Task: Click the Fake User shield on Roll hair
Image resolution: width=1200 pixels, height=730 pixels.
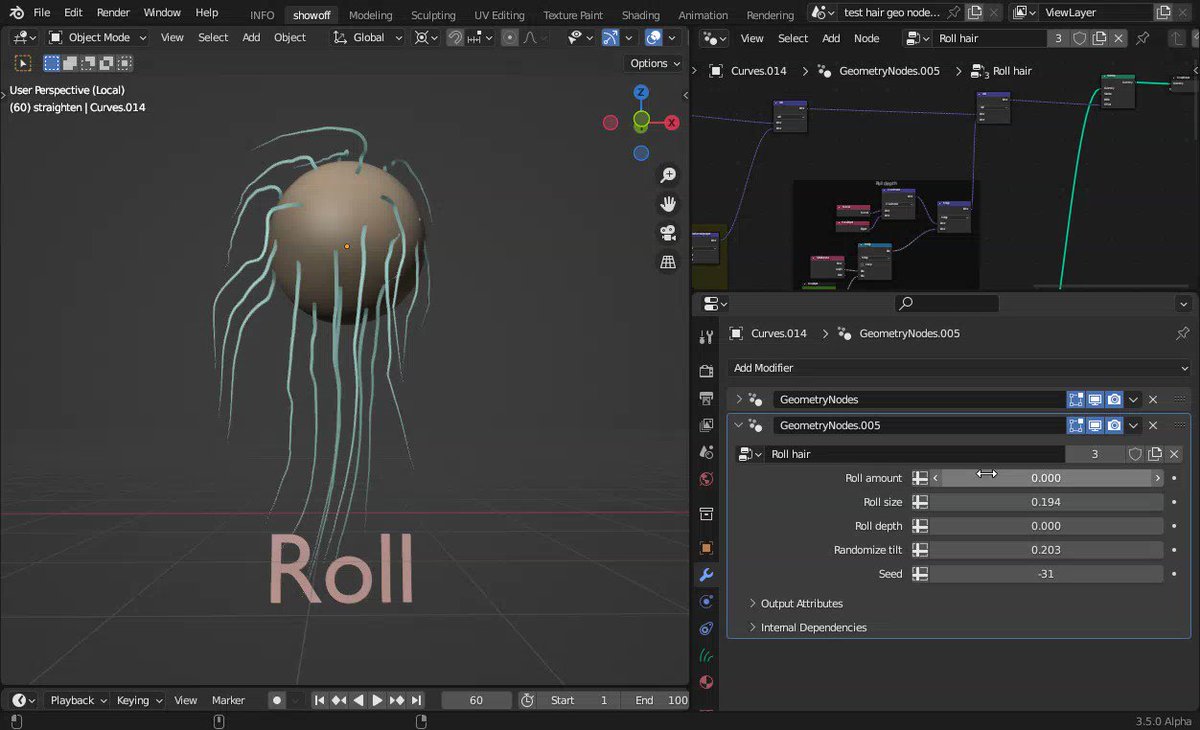Action: 1136,454
